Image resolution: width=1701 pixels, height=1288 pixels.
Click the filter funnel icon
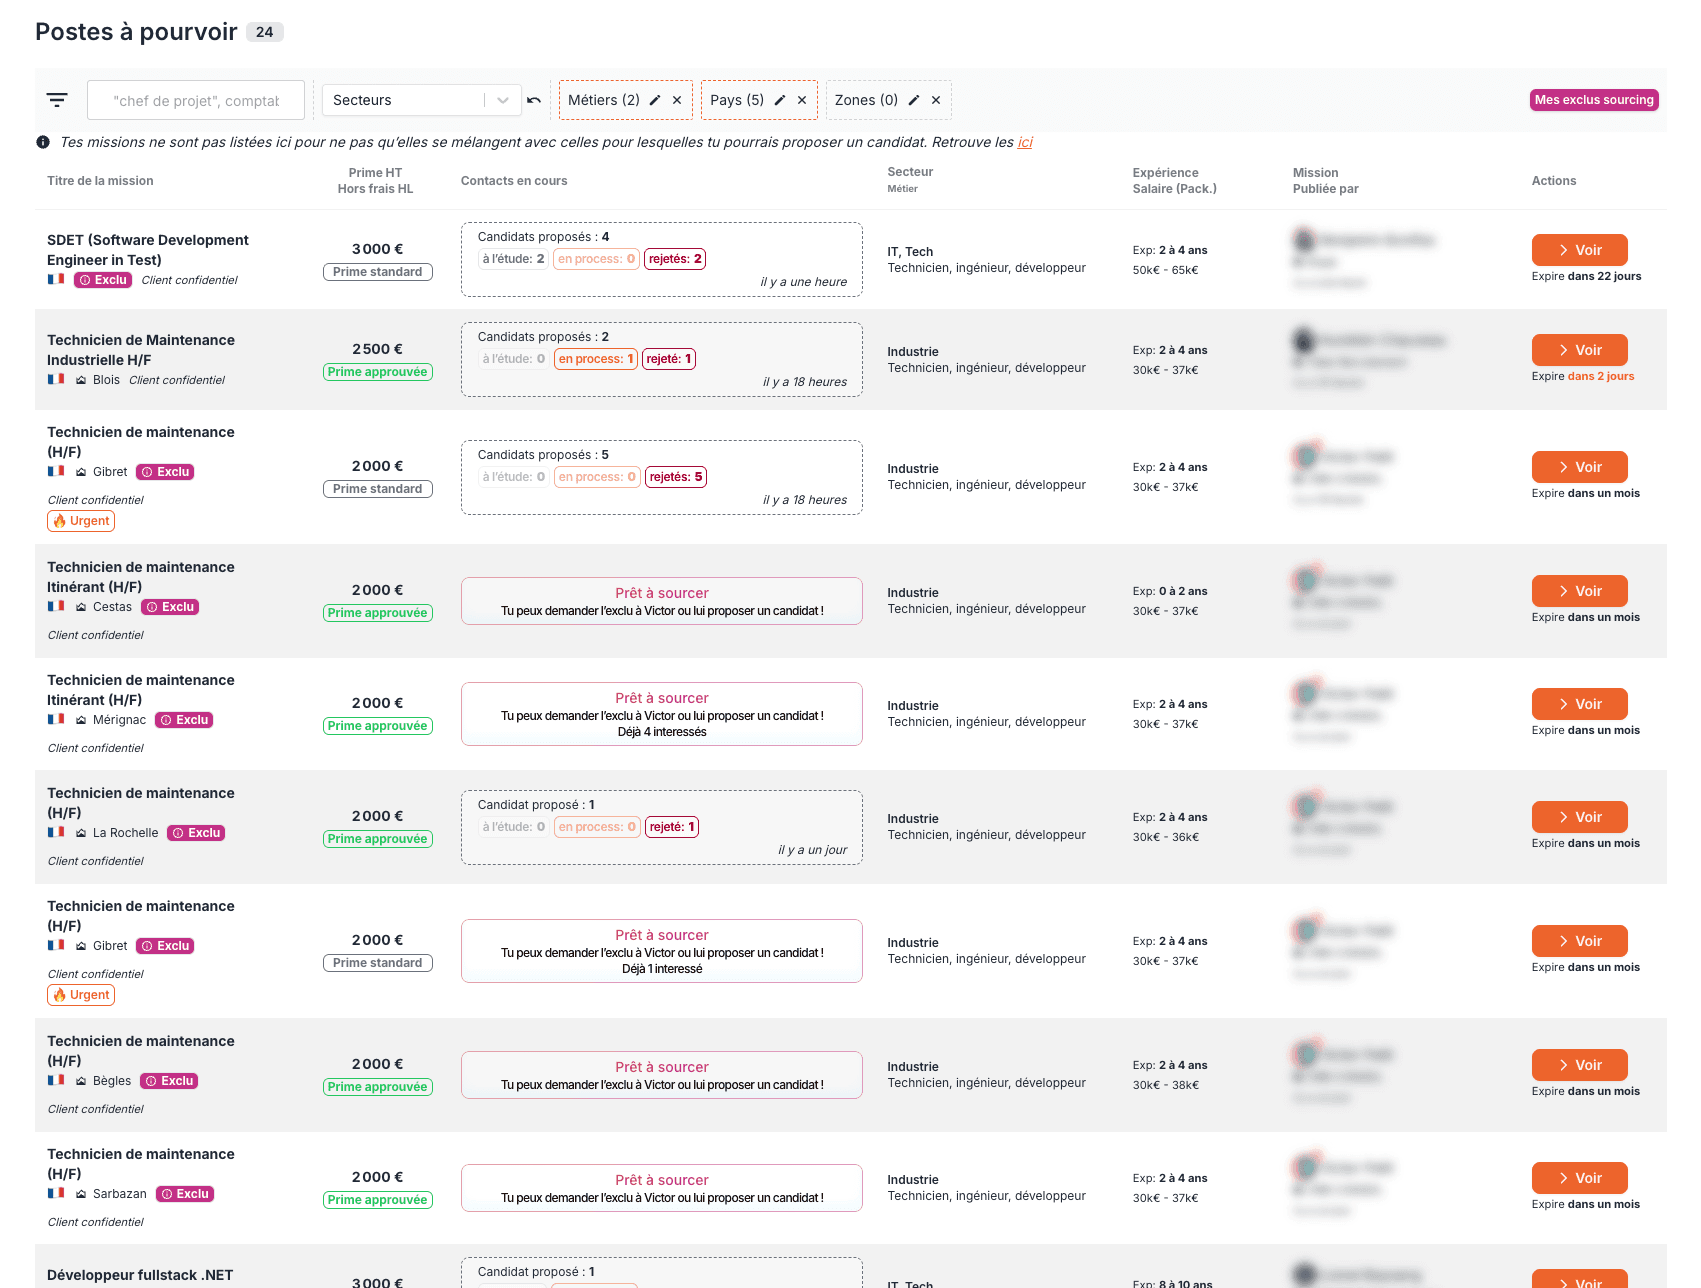tap(57, 99)
